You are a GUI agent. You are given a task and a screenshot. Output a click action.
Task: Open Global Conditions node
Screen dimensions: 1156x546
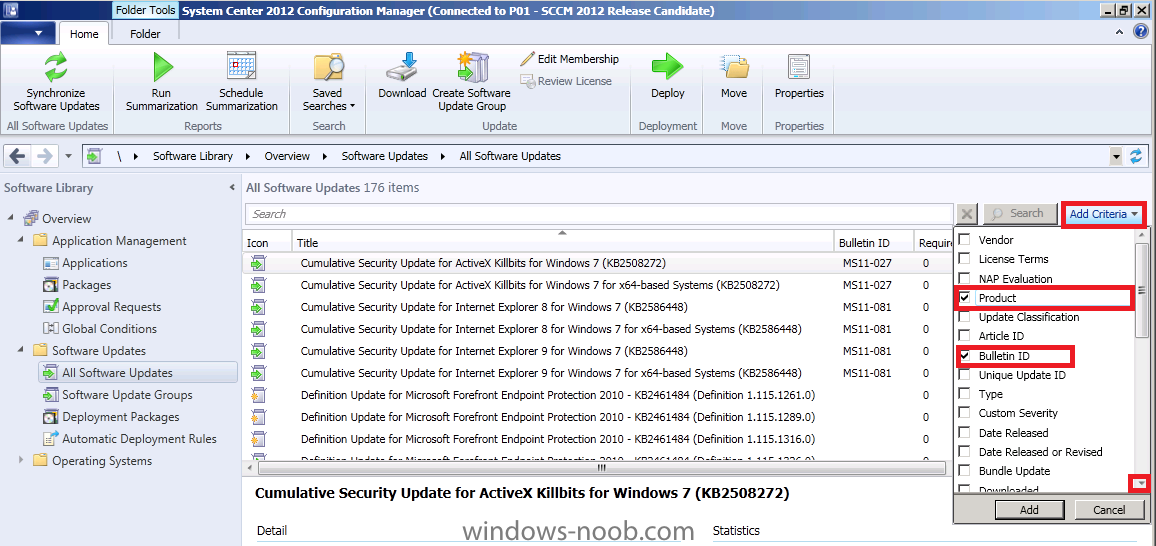click(x=109, y=329)
